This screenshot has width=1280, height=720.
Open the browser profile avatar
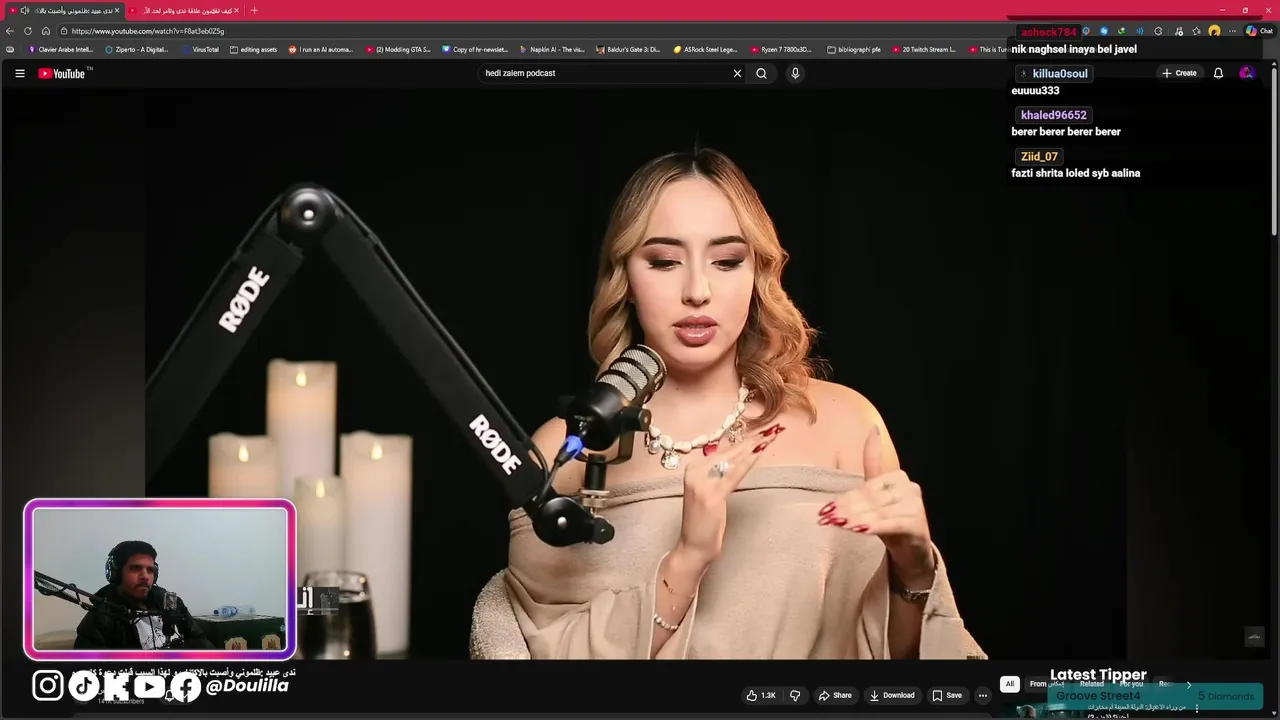coord(1214,31)
